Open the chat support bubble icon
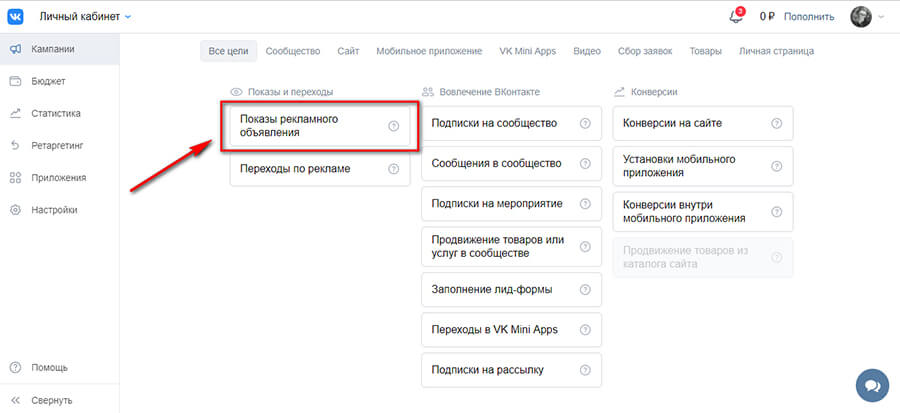 click(872, 385)
